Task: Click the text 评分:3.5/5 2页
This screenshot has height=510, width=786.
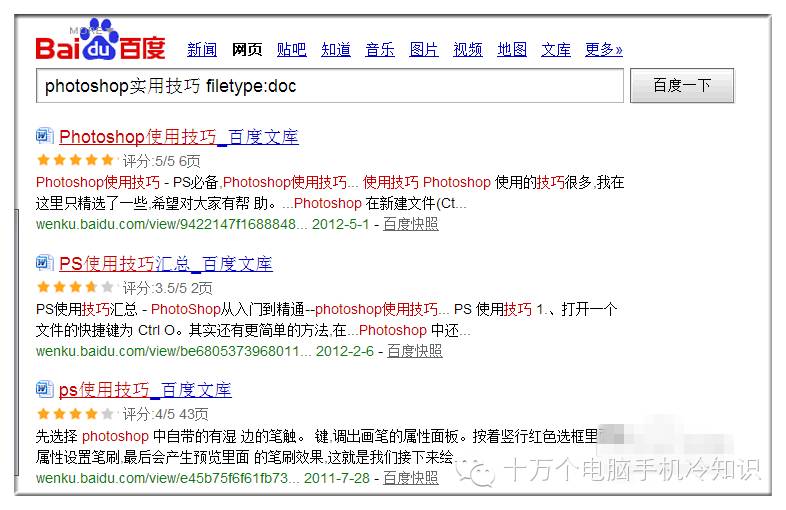Action: 167,288
